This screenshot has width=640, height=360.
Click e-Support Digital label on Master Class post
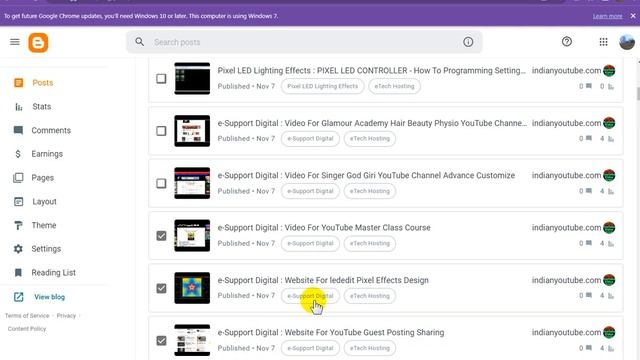(310, 243)
